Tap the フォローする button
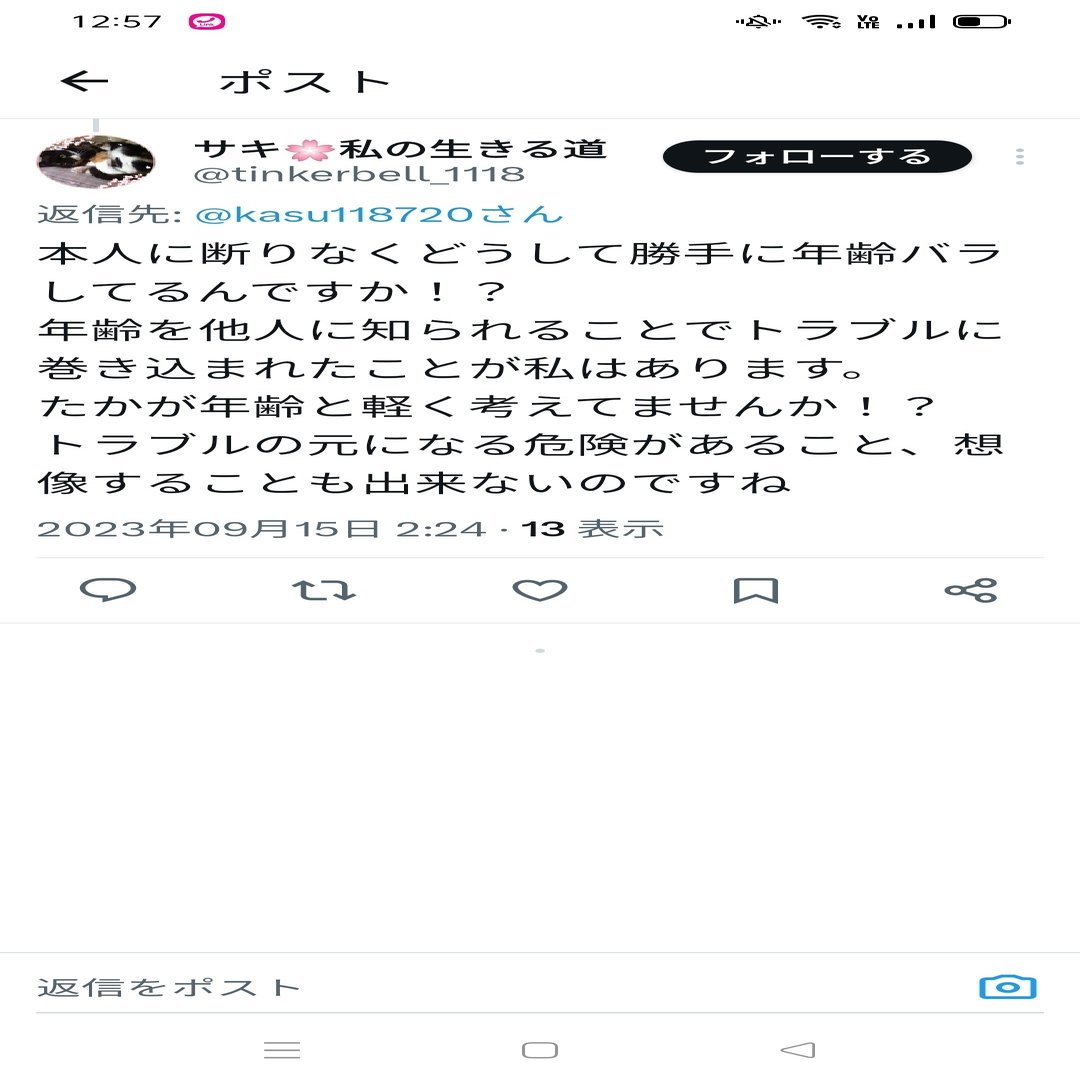This screenshot has height=1080, width=1080. tap(817, 156)
